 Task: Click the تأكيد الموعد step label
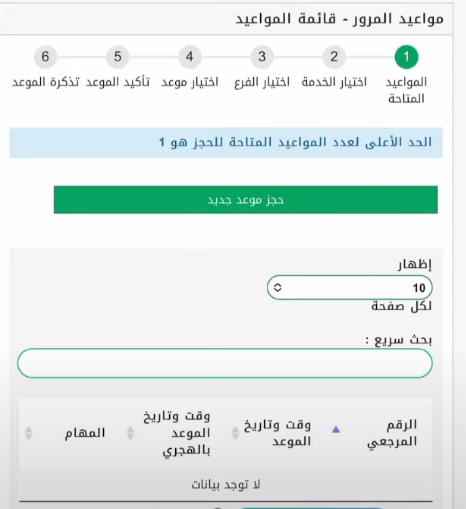tap(118, 82)
